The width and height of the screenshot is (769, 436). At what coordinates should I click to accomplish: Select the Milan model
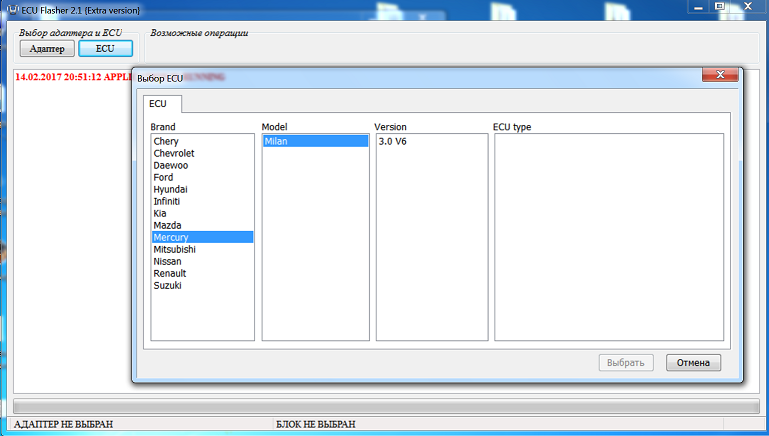click(x=315, y=141)
